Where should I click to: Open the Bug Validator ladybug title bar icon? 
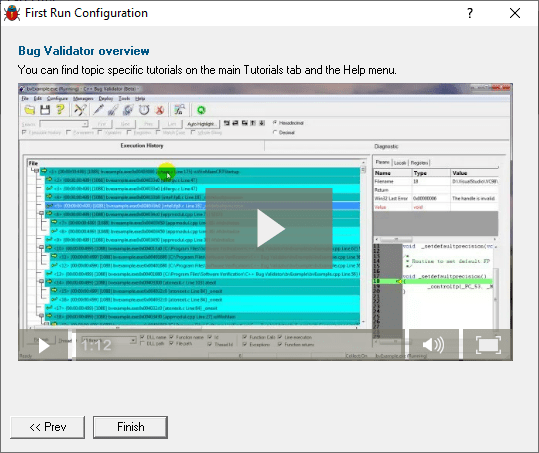[x=12, y=13]
